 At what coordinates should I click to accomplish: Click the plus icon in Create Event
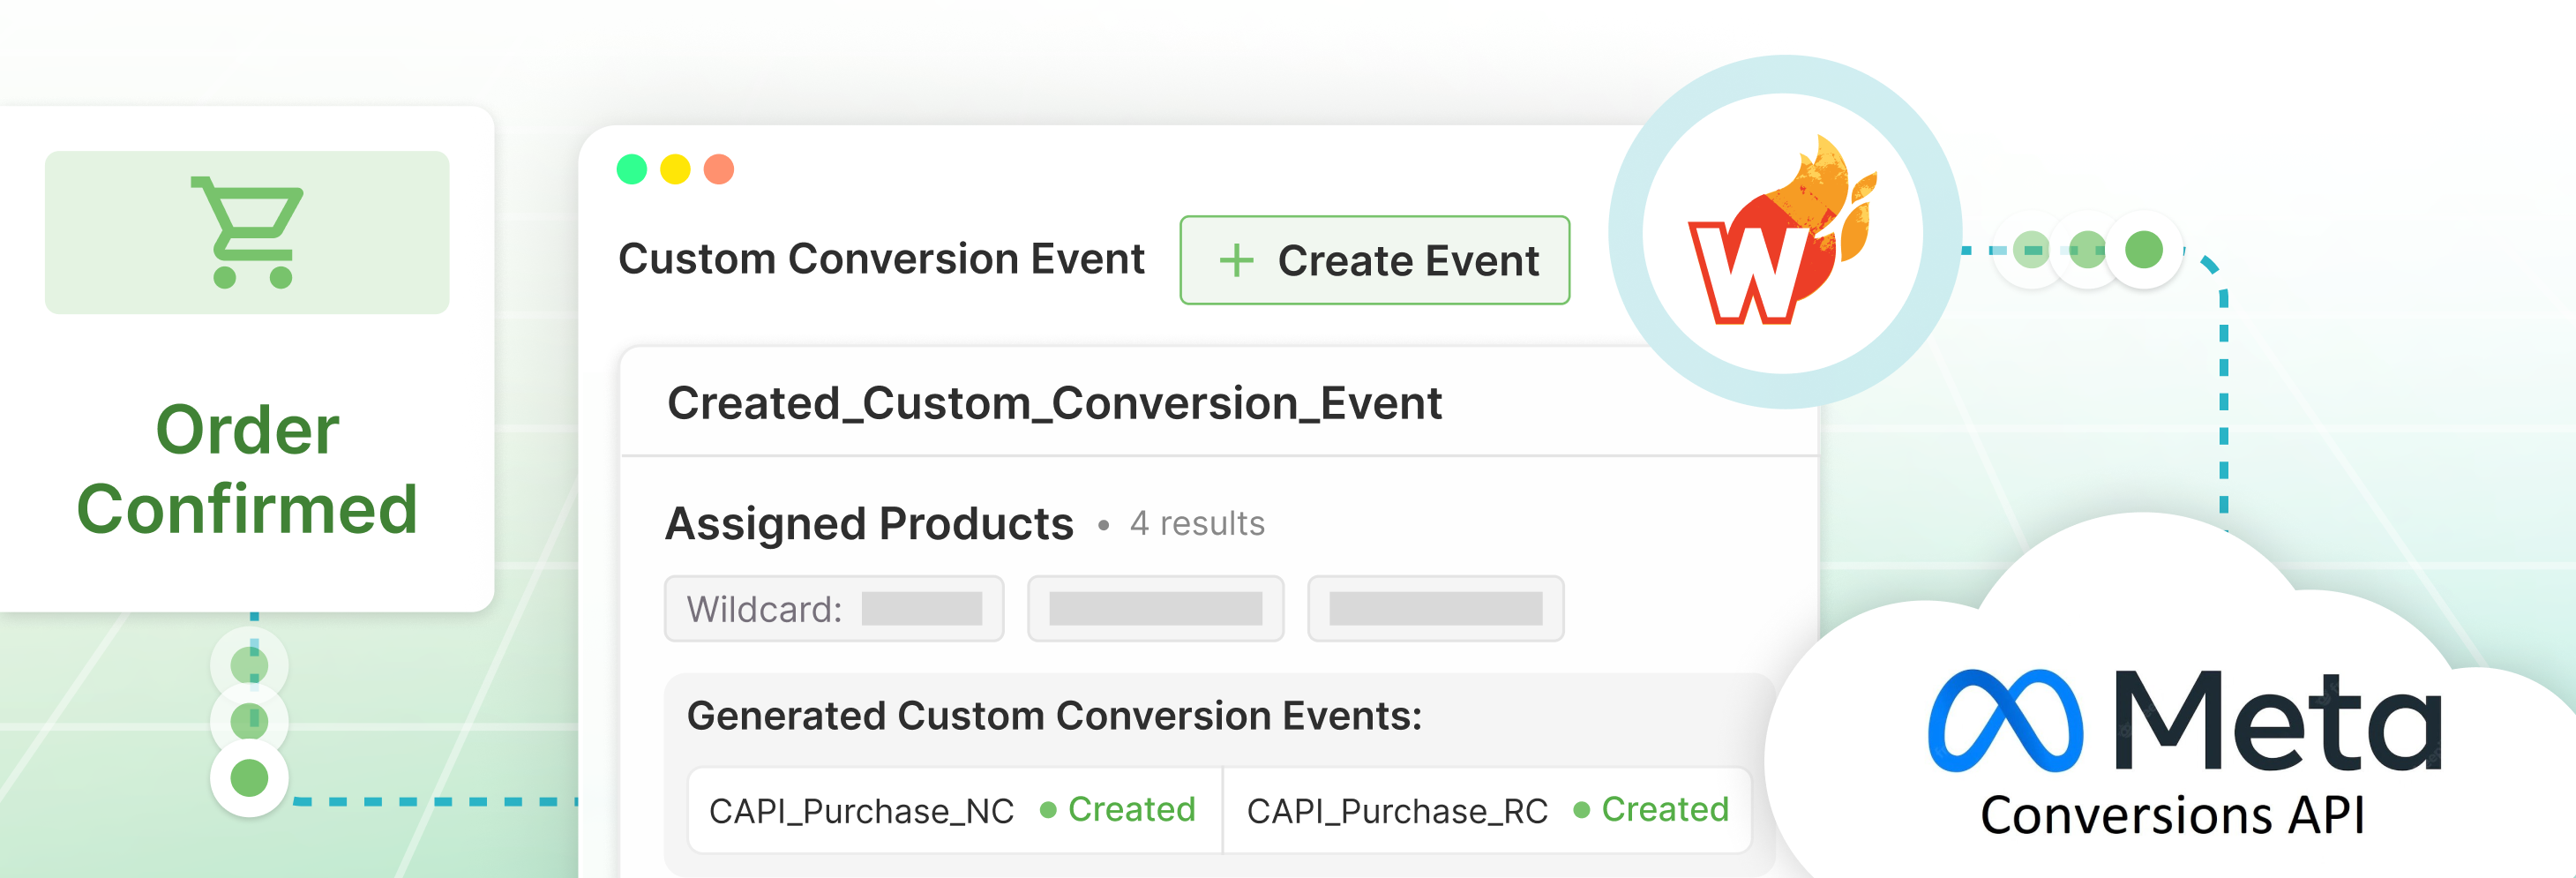1236,261
